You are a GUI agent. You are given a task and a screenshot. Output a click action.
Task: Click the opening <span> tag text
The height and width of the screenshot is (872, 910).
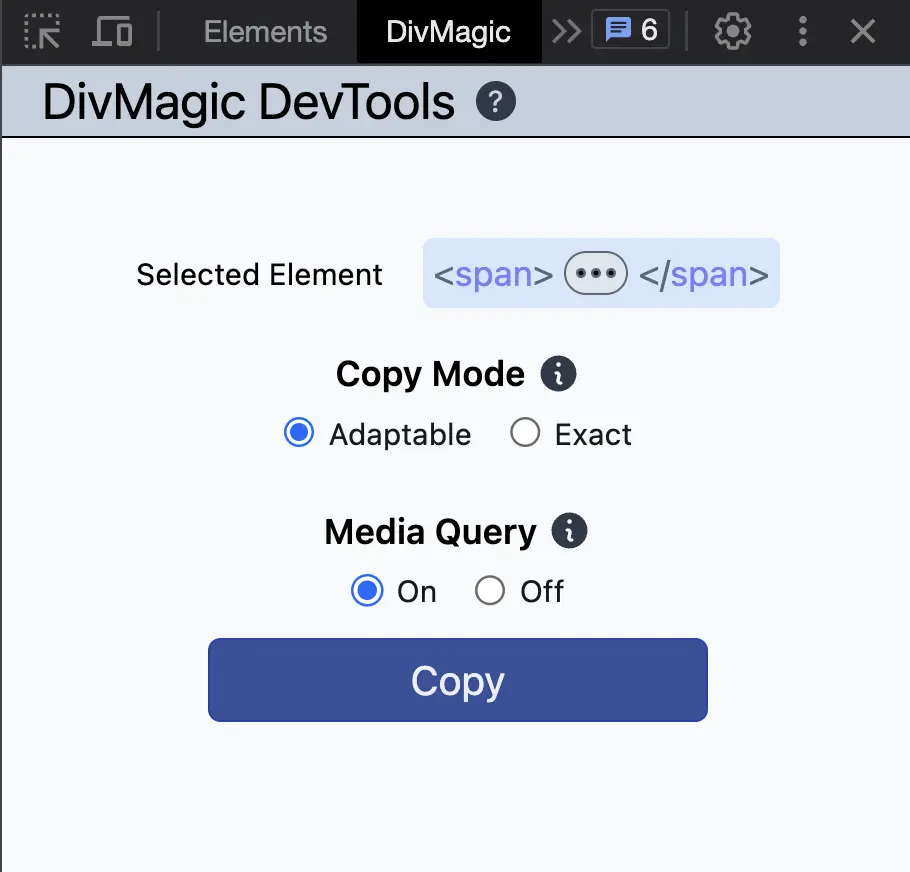pyautogui.click(x=493, y=274)
